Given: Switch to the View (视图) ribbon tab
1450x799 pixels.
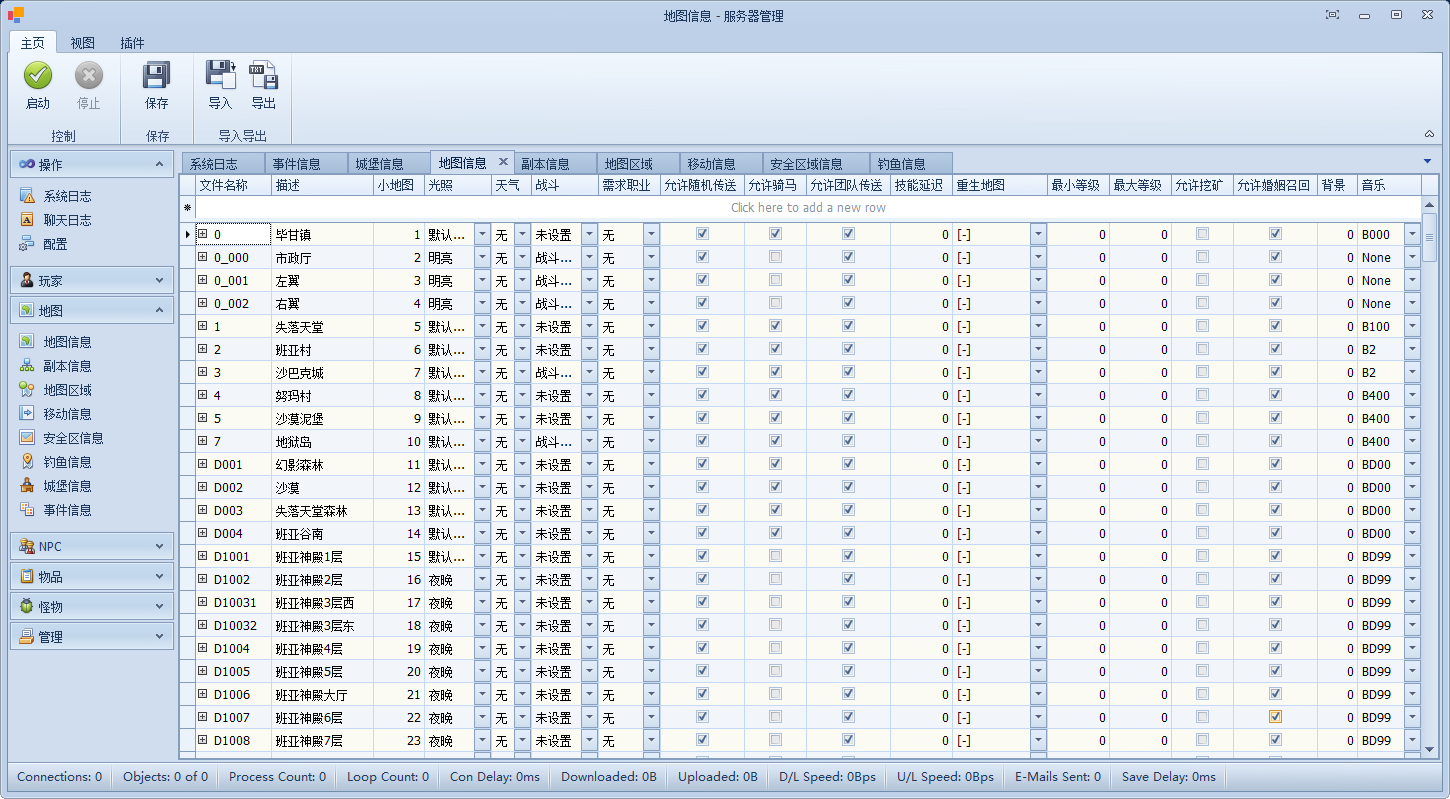Looking at the screenshot, I should pyautogui.click(x=82, y=43).
